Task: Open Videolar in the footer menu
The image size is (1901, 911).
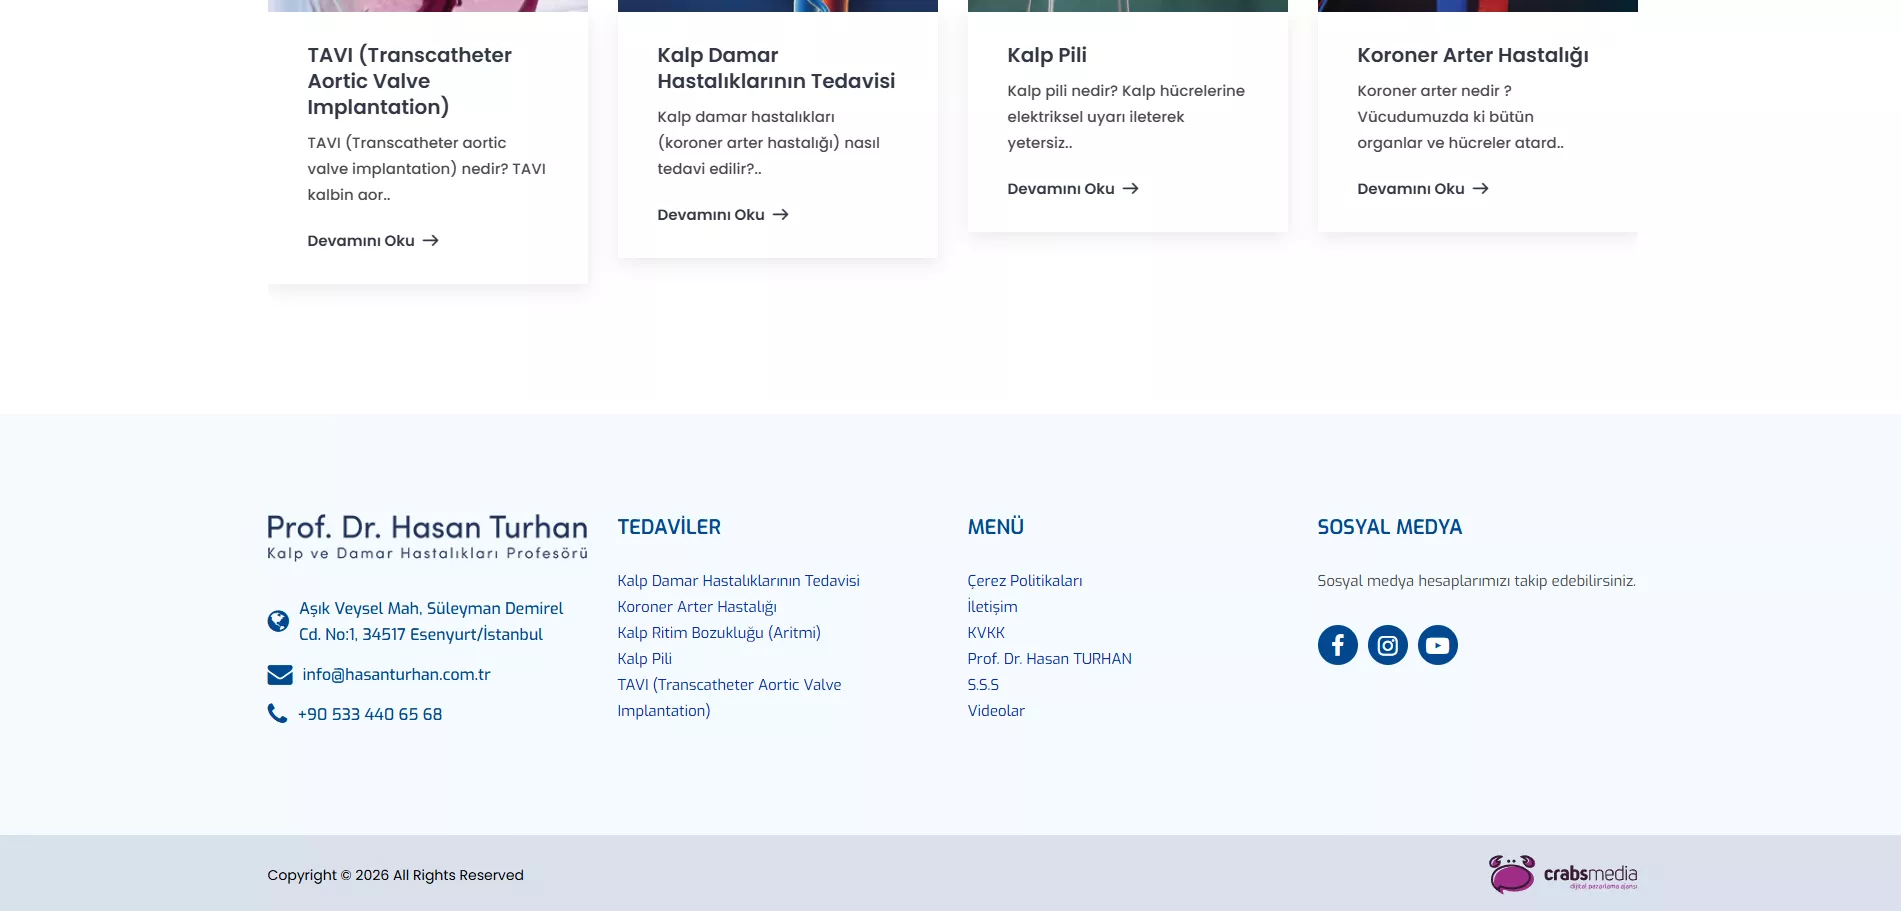Action: (x=996, y=711)
